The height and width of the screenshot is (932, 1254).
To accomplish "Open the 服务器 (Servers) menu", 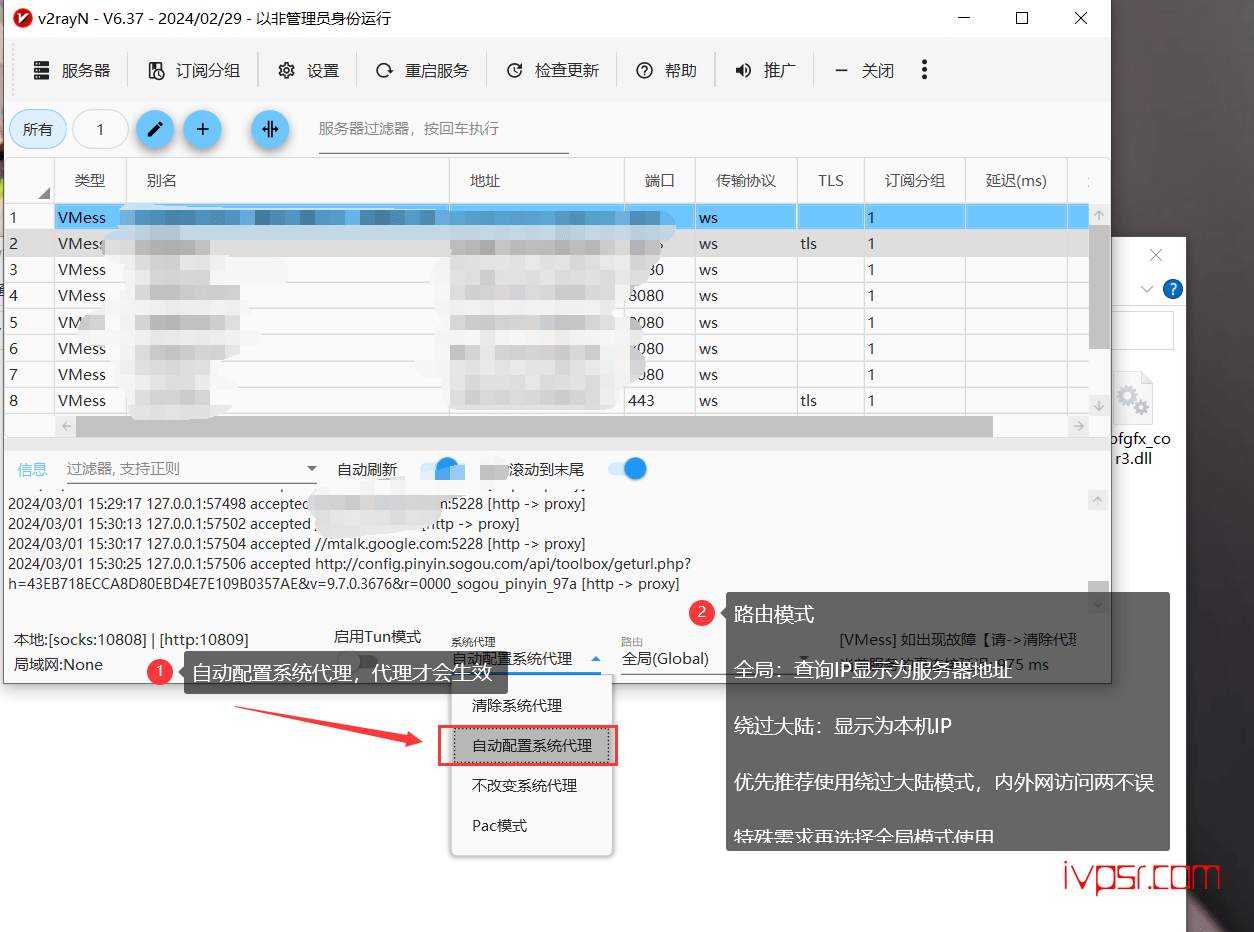I will coord(71,70).
